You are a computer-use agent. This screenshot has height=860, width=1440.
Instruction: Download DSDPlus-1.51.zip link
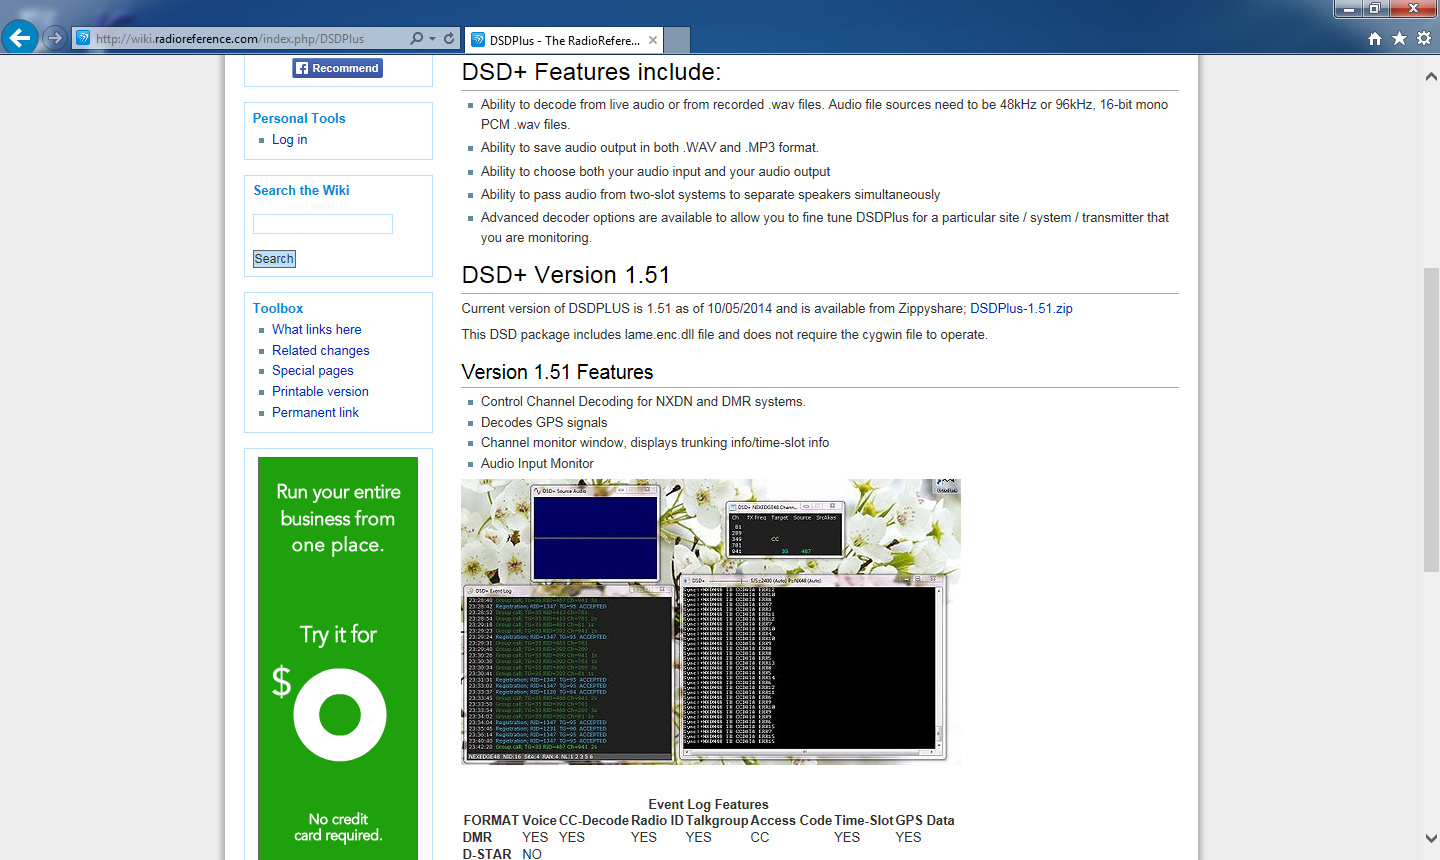coord(1021,308)
